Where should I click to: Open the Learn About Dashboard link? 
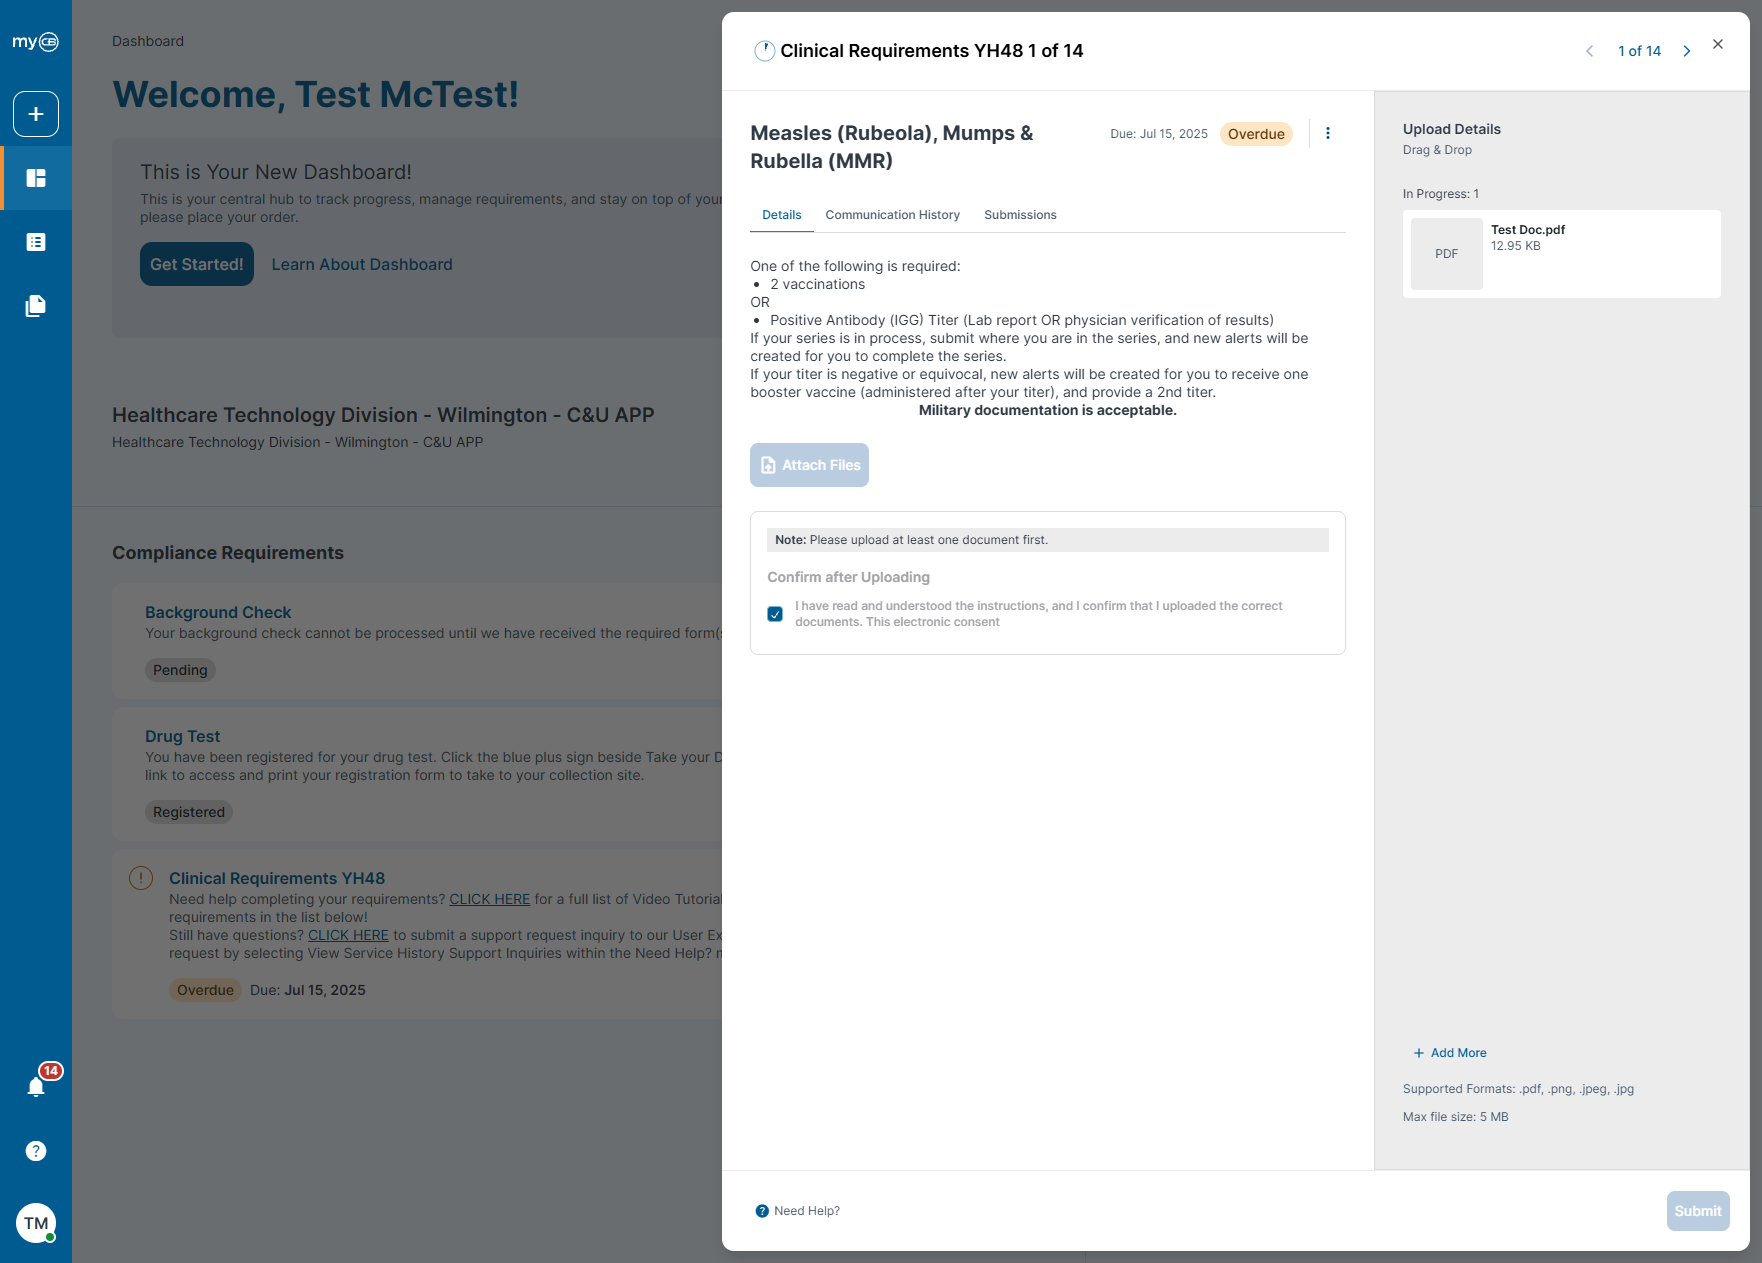[362, 264]
